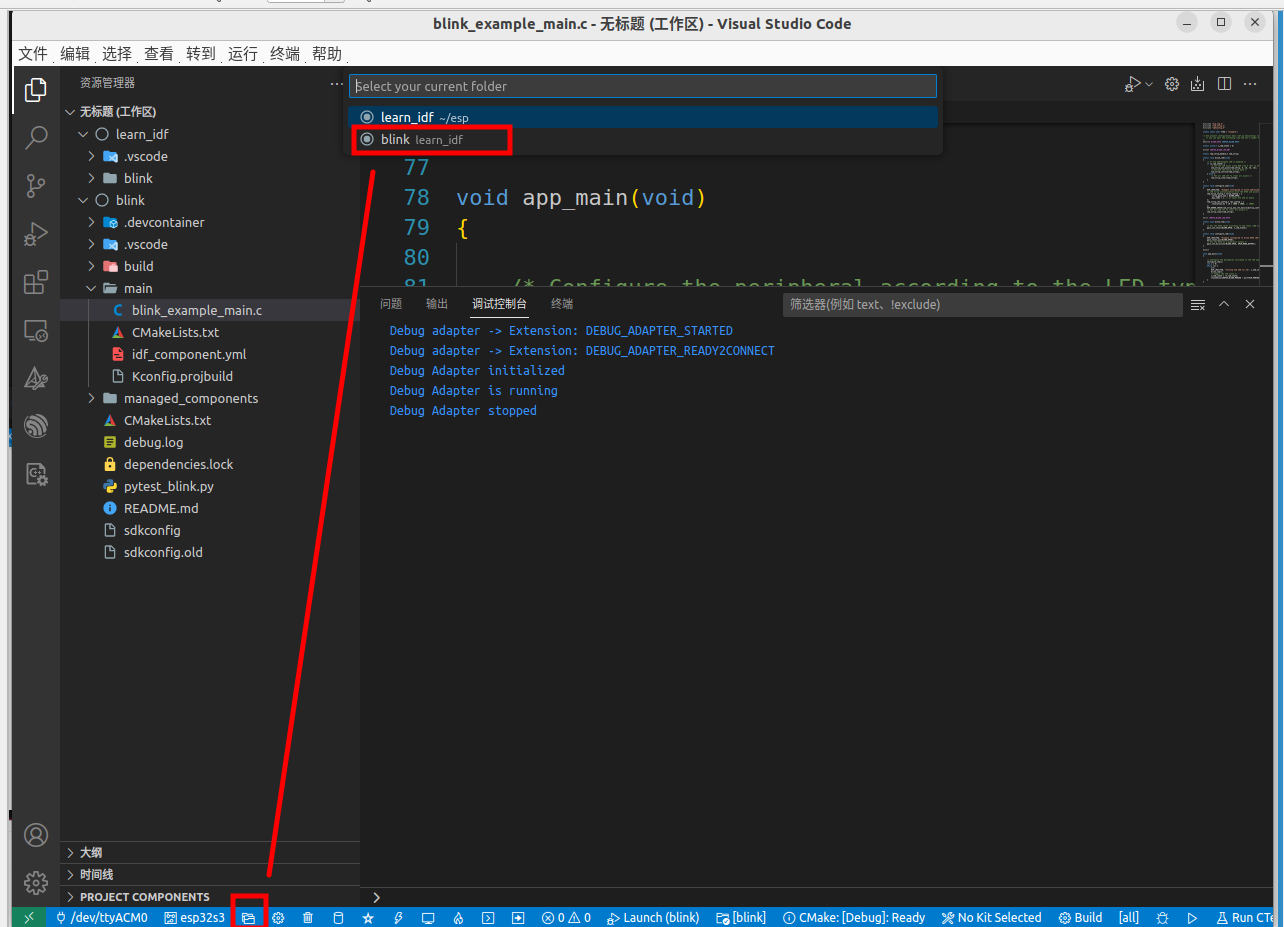Expand the 大纲 outline section
Image resolution: width=1284 pixels, height=927 pixels.
[x=210, y=852]
